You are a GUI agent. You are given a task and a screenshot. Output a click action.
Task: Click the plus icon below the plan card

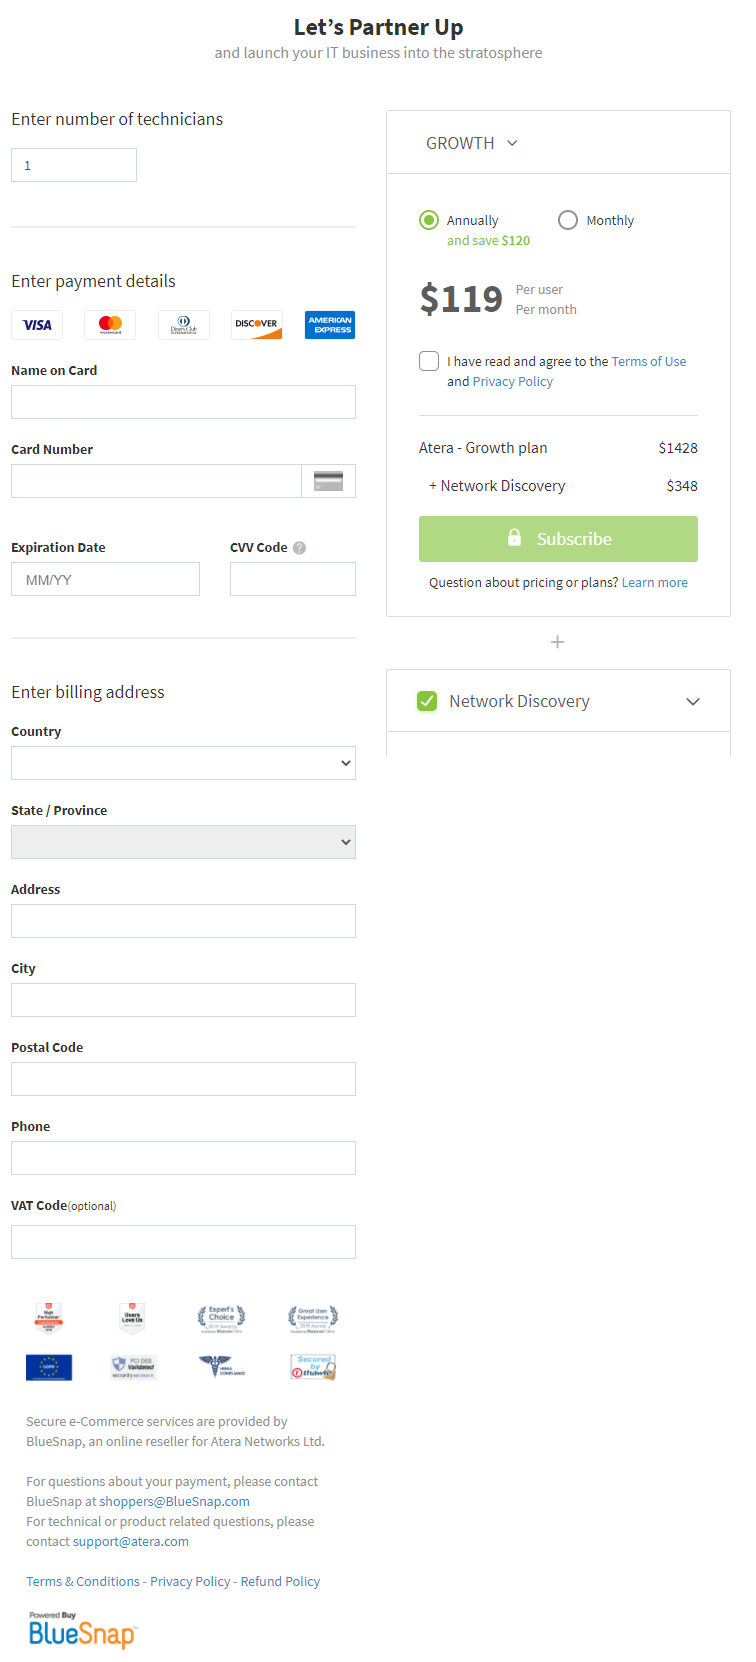558,642
